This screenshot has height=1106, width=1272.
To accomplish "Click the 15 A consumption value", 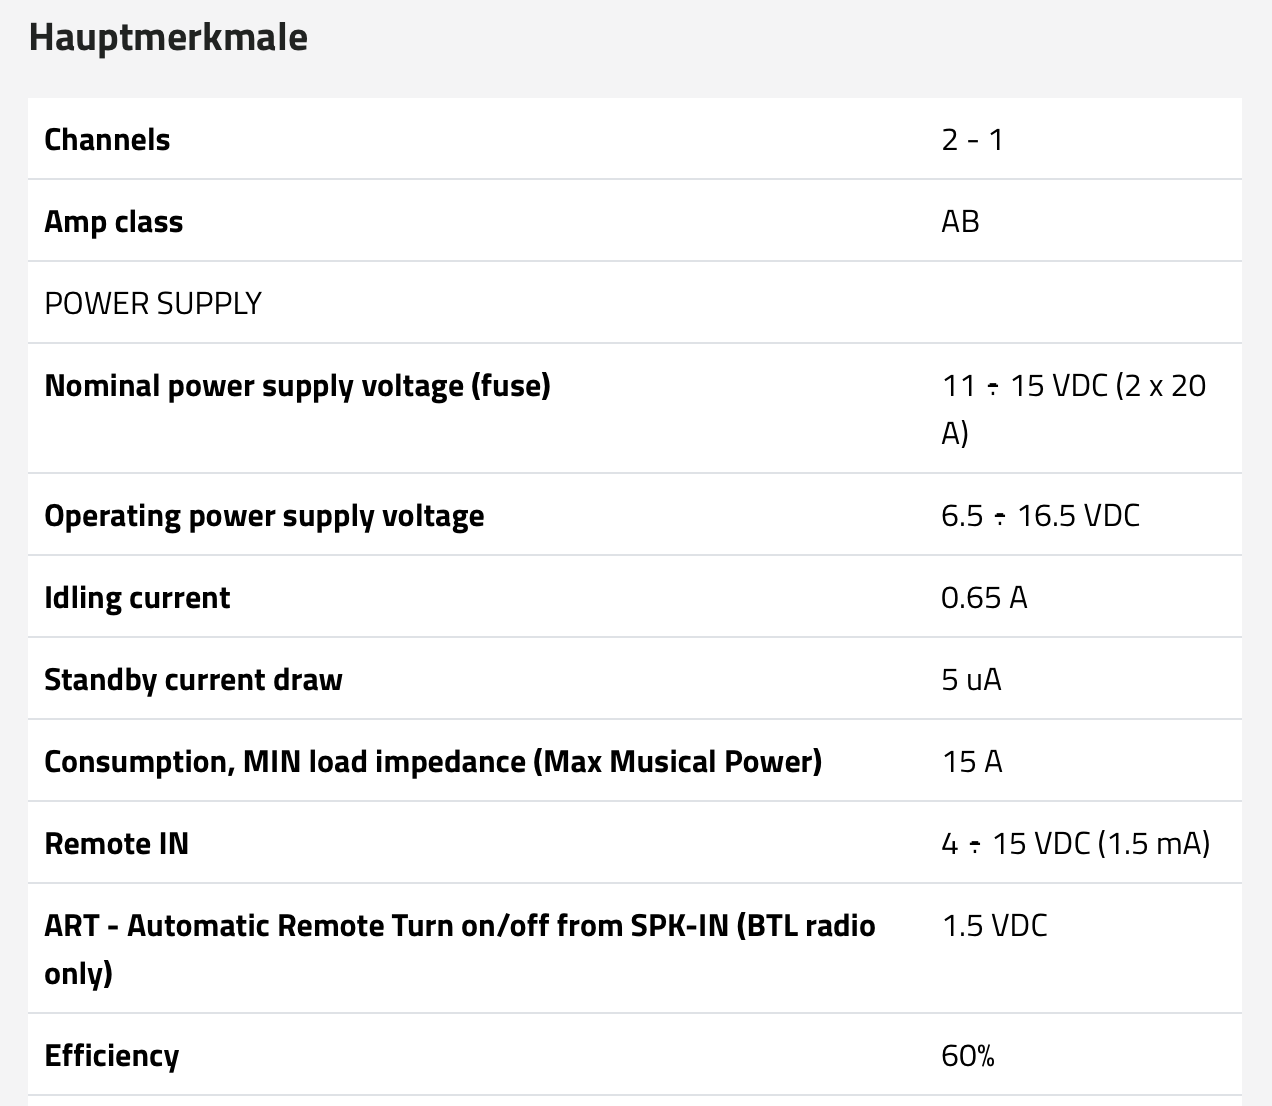I will click(972, 761).
